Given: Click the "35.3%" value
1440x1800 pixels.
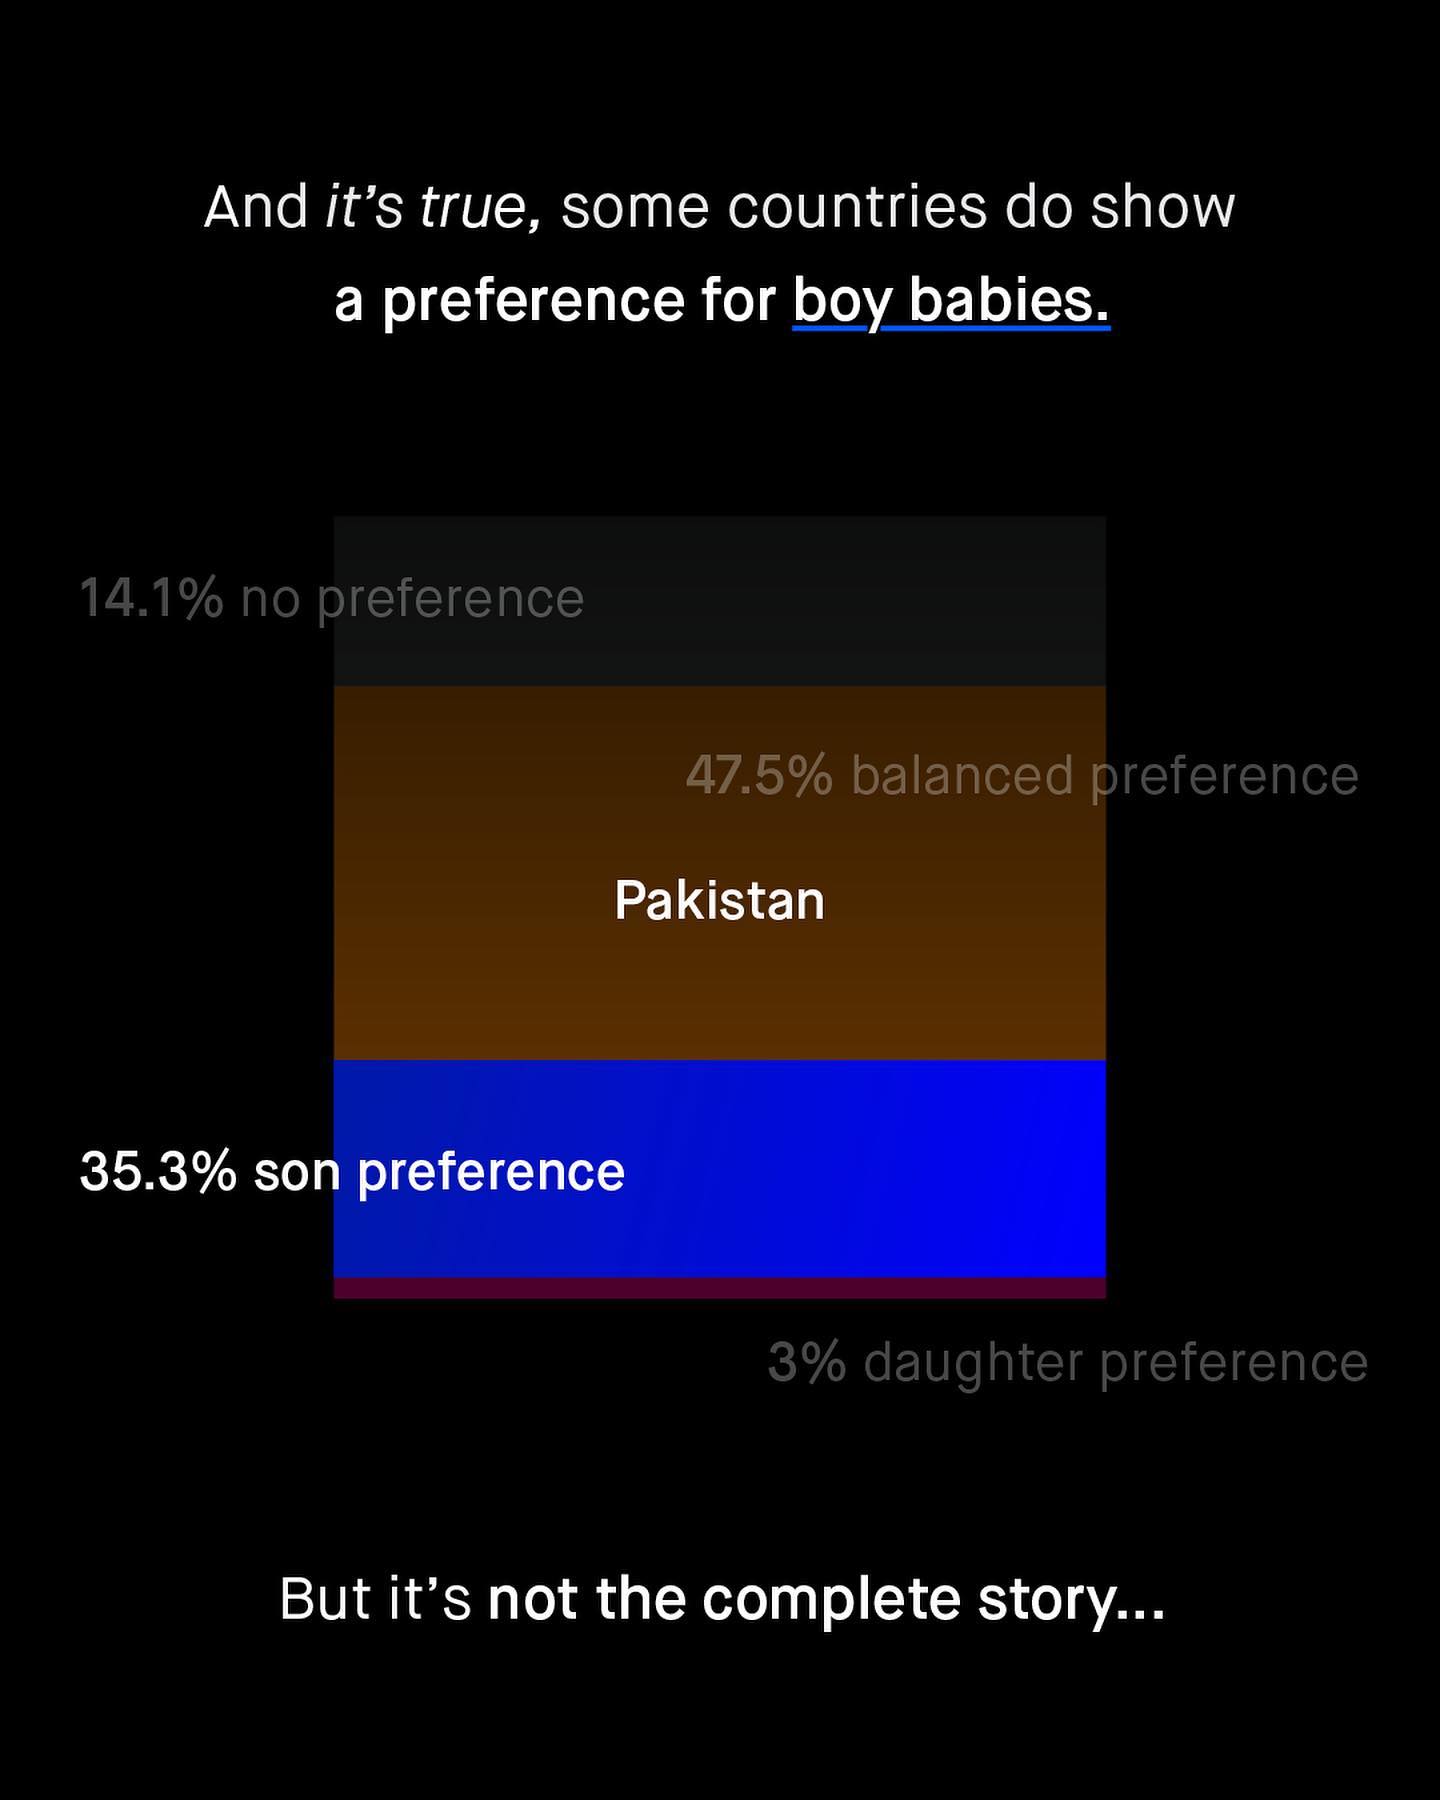Looking at the screenshot, I should coord(157,1171).
